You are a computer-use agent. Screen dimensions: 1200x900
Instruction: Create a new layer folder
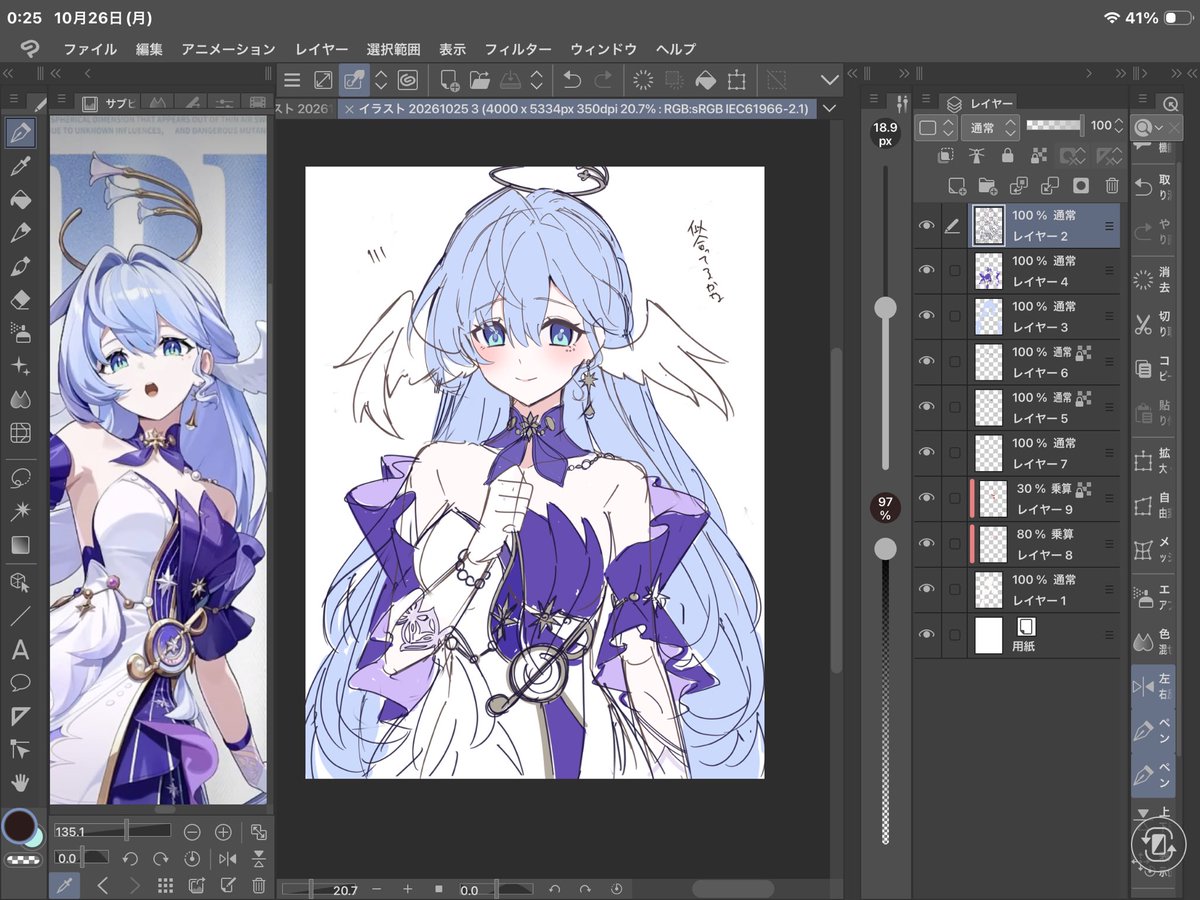click(988, 185)
